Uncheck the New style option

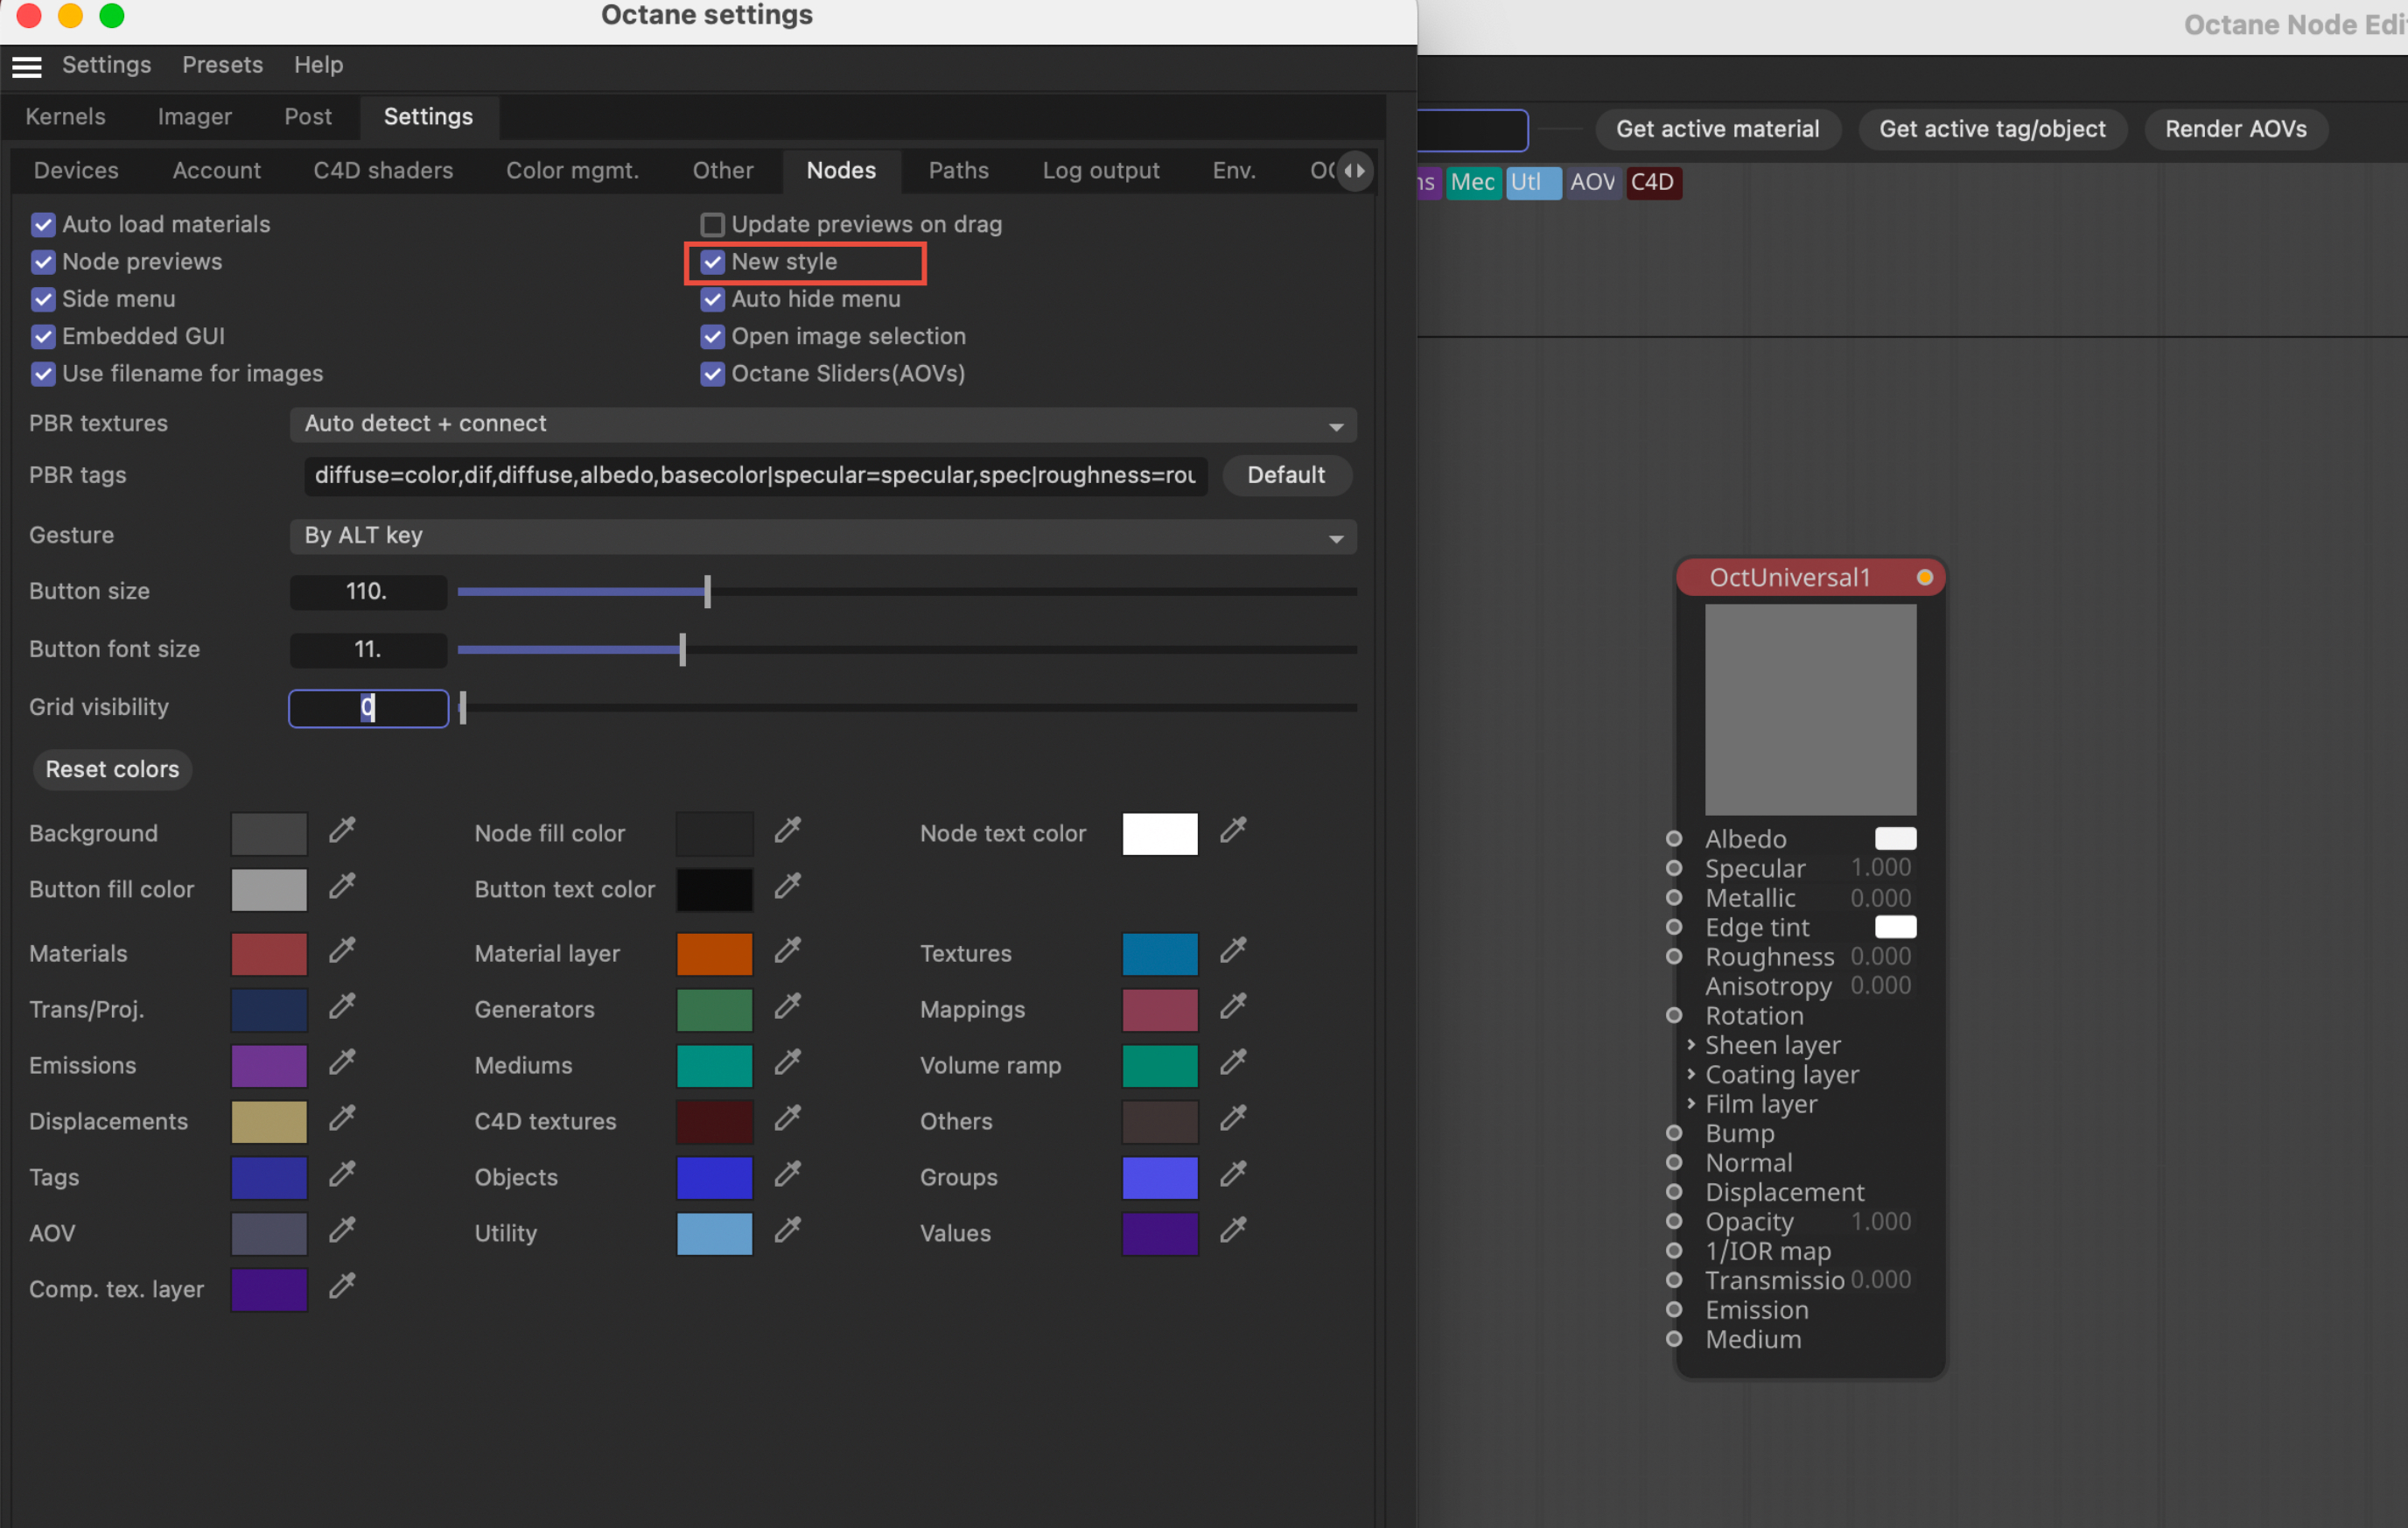(x=712, y=262)
